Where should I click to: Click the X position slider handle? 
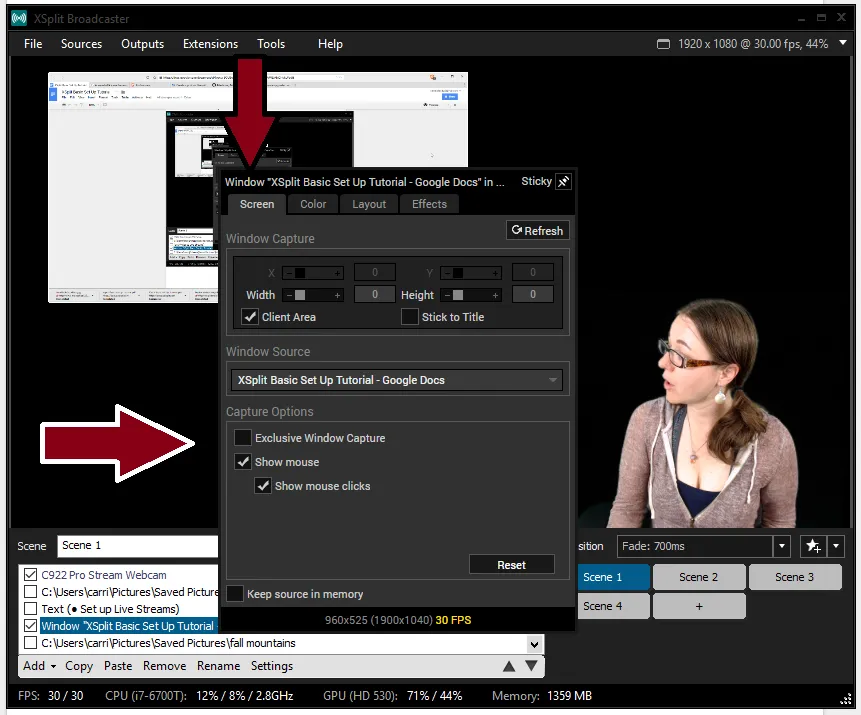(x=300, y=273)
